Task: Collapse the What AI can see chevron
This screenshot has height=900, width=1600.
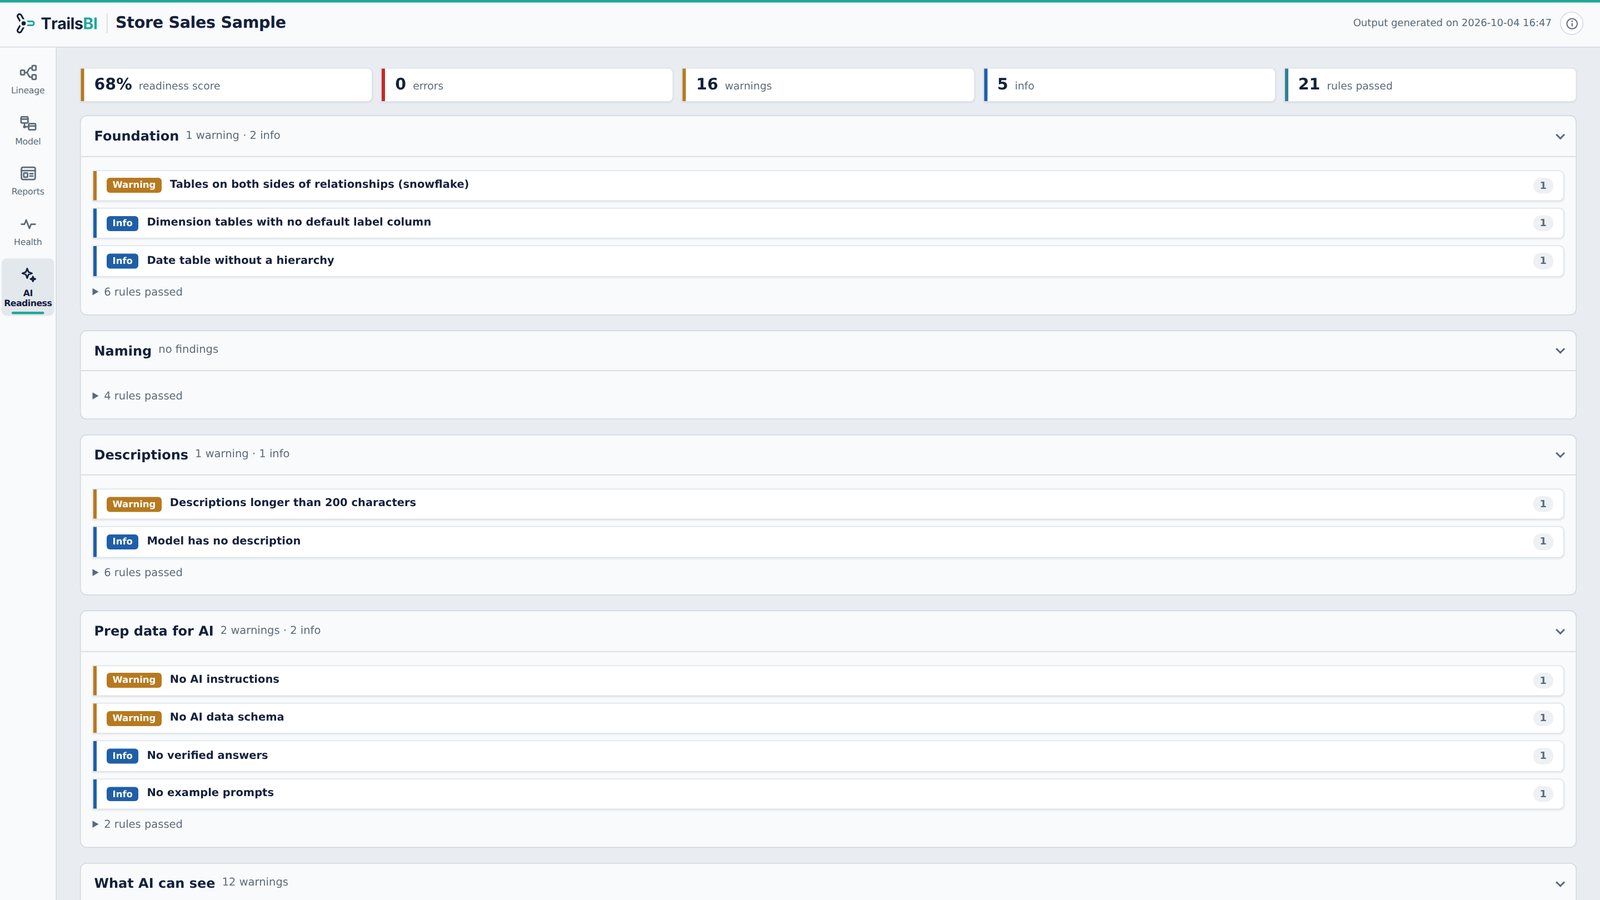Action: [x=1560, y=883]
